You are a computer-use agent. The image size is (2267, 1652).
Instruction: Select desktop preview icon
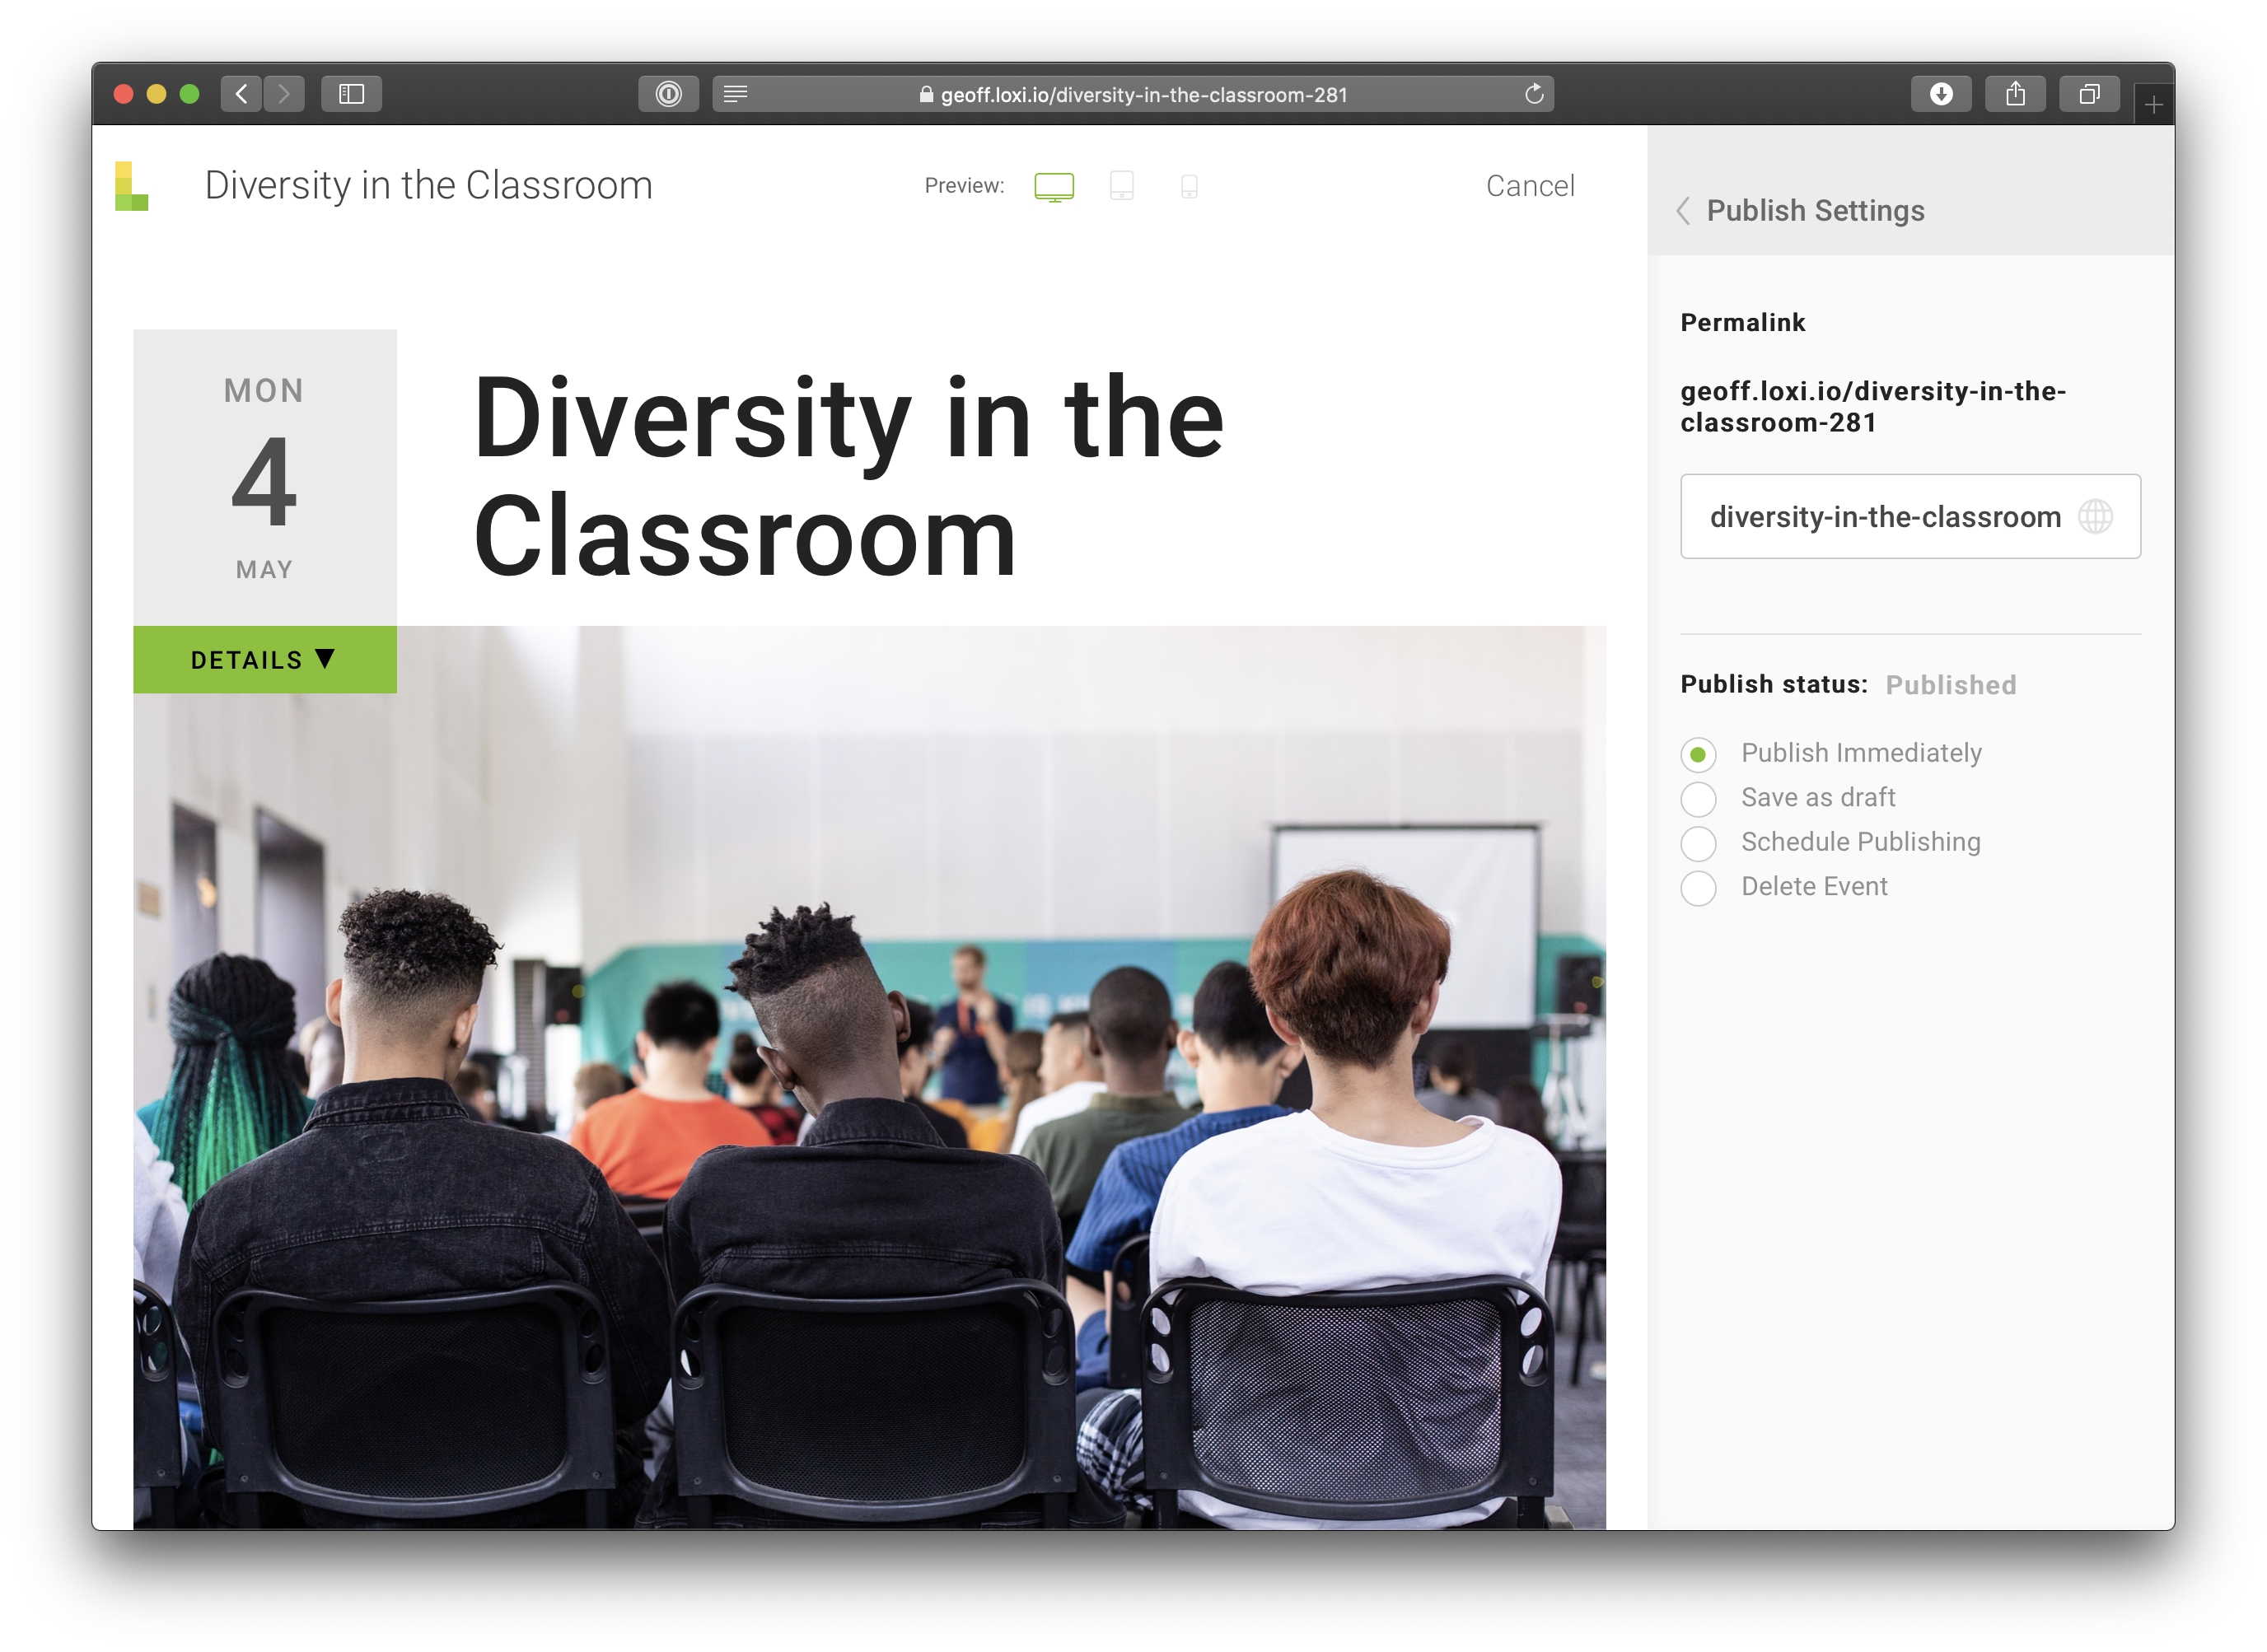(x=1054, y=187)
